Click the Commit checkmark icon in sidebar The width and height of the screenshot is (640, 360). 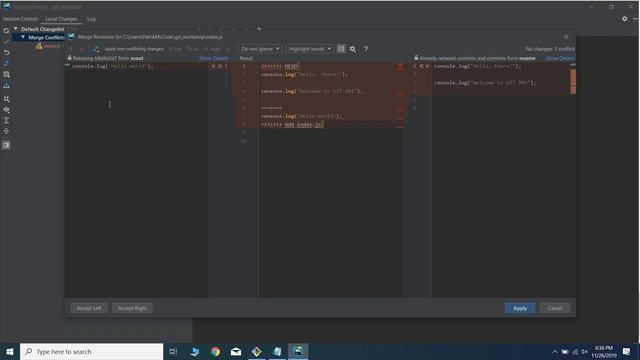tap(6, 41)
